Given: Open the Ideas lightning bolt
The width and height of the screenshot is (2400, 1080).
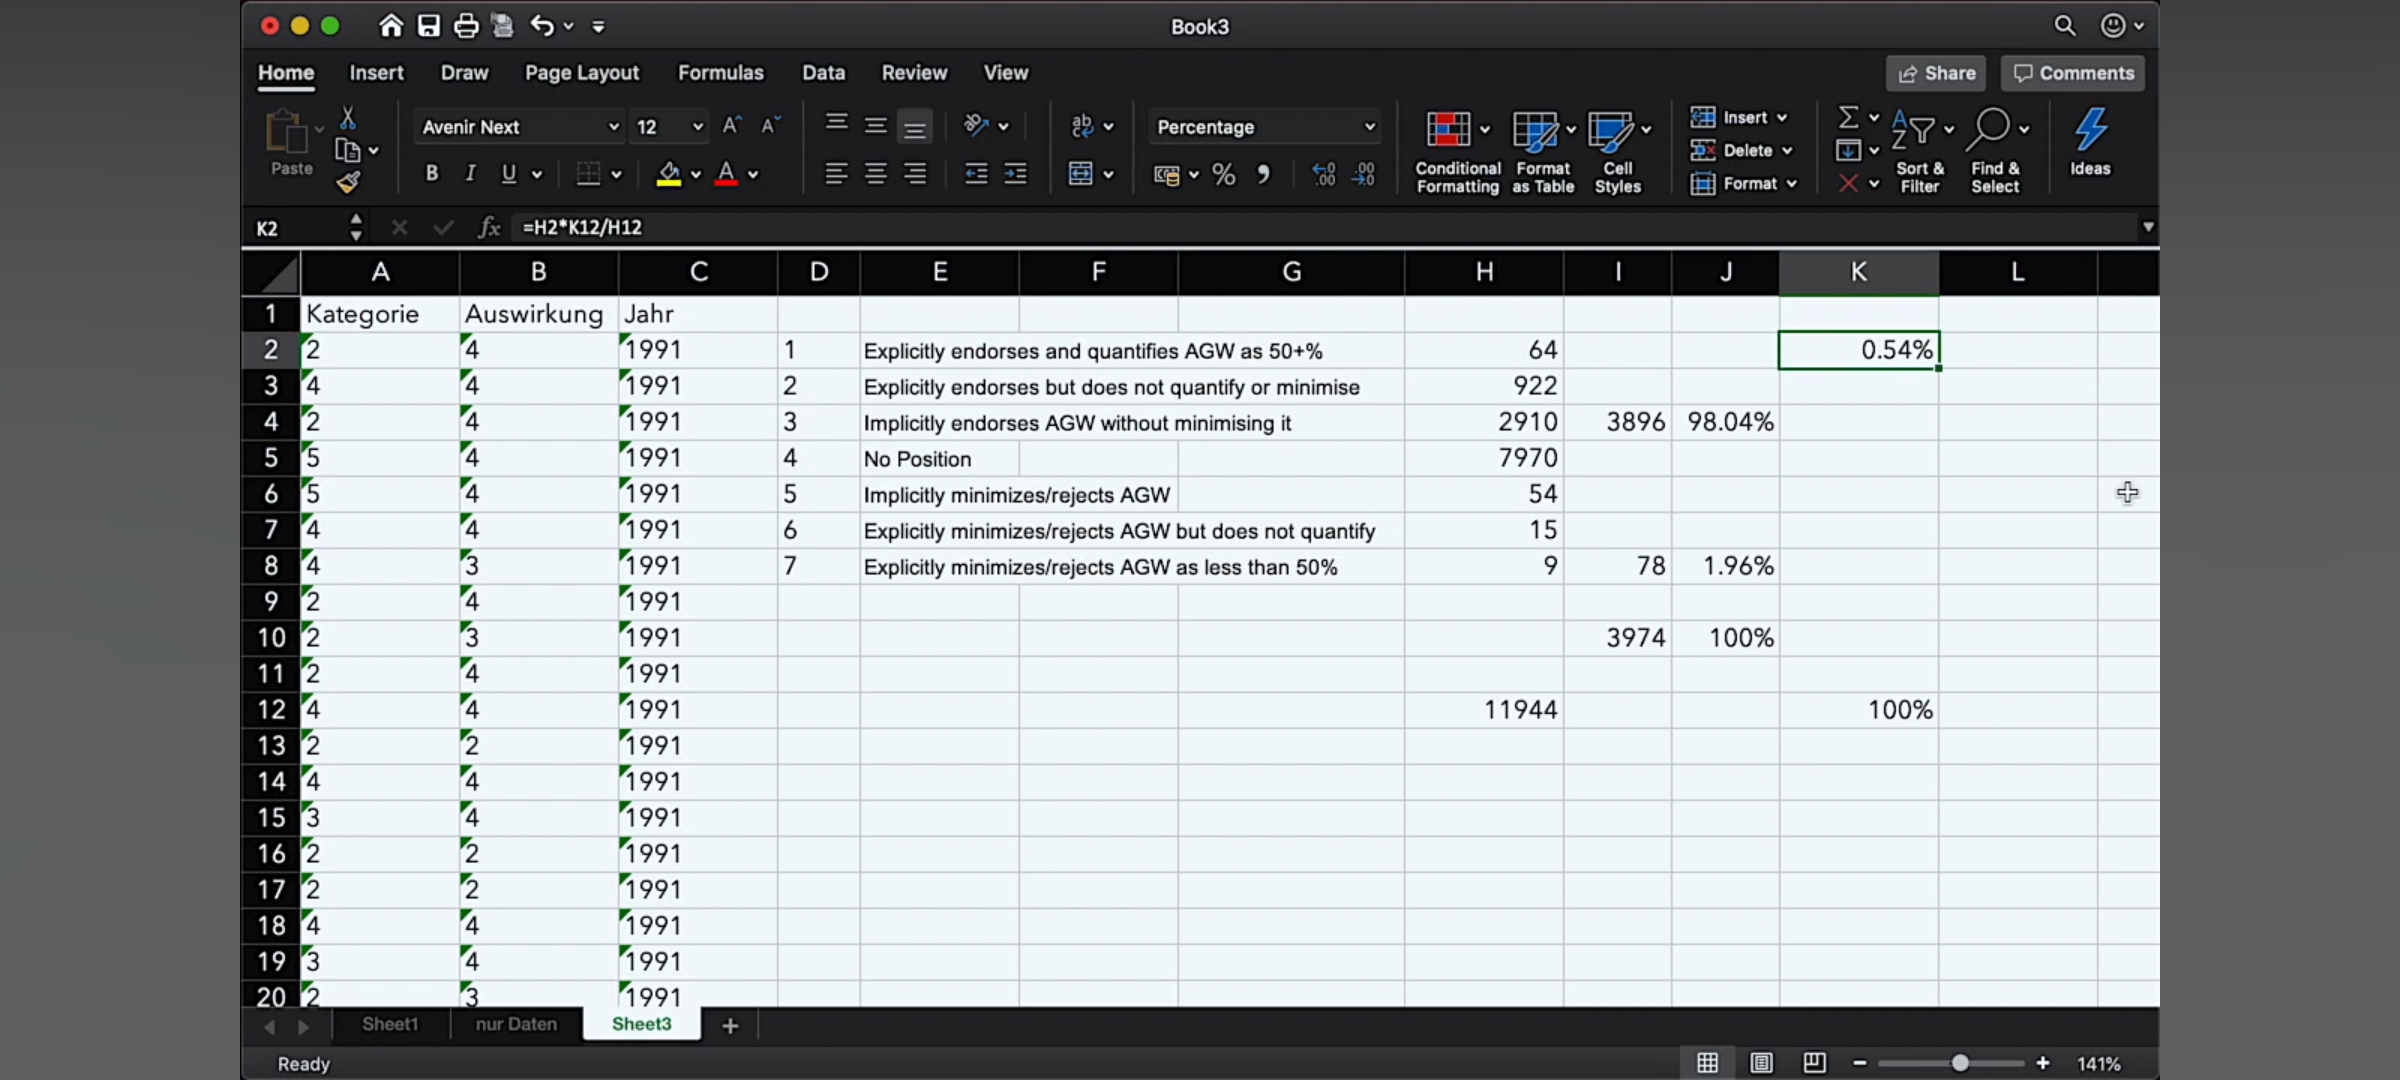Looking at the screenshot, I should pyautogui.click(x=2090, y=130).
